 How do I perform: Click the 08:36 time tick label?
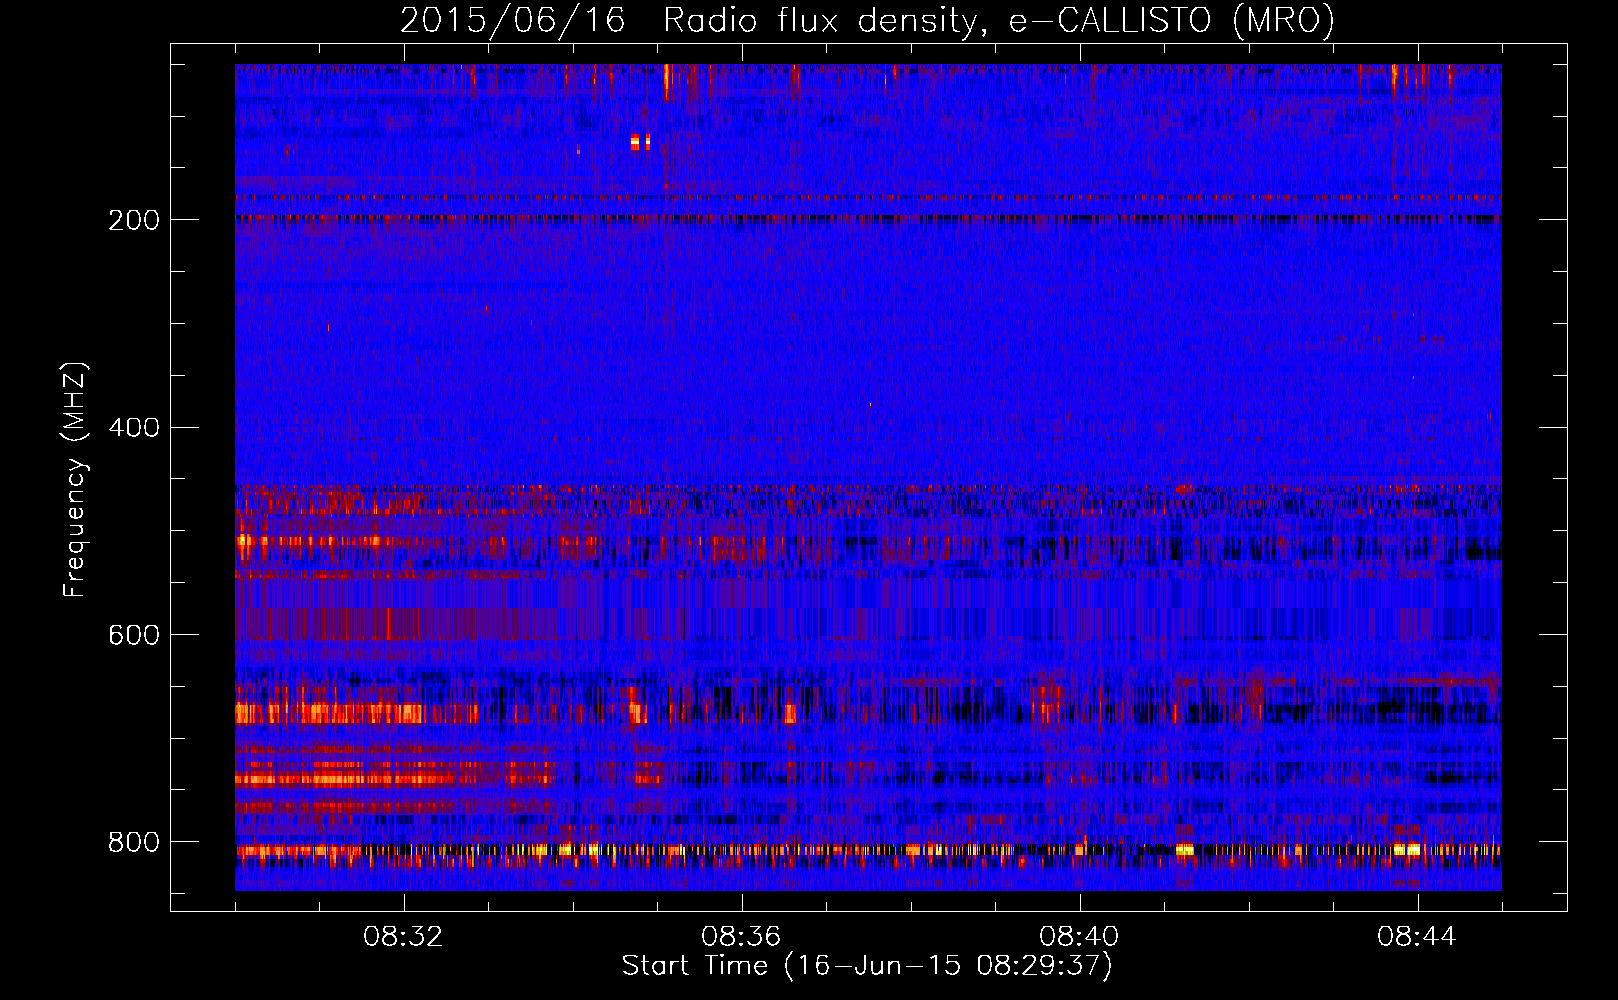(741, 937)
